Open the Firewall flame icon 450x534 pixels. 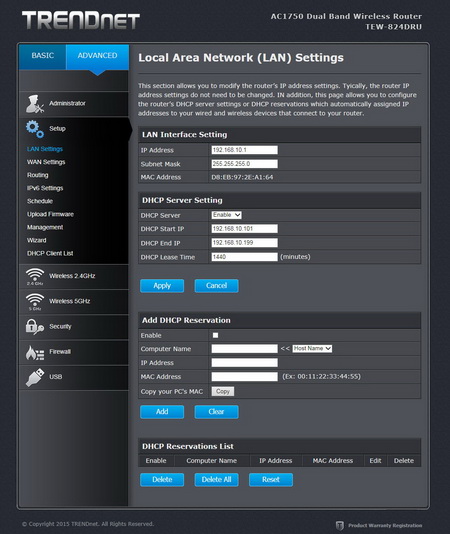[35, 352]
